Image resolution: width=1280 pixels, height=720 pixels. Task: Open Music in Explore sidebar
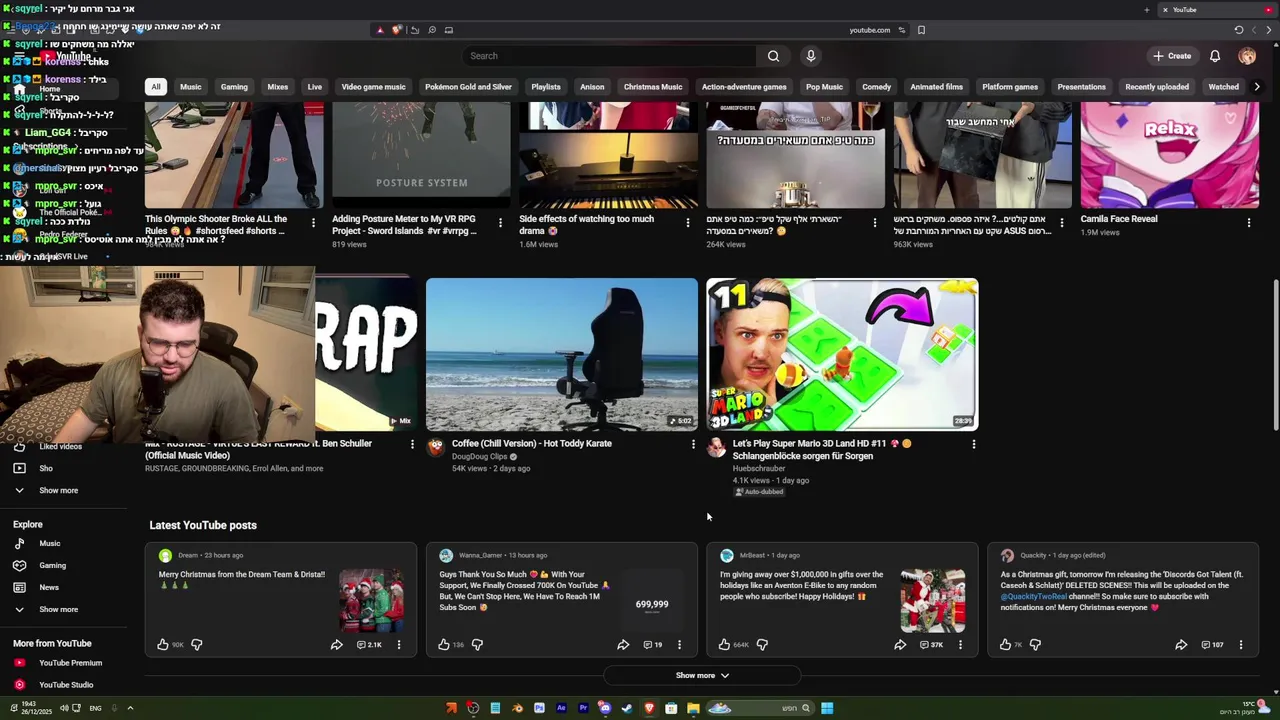tap(49, 544)
